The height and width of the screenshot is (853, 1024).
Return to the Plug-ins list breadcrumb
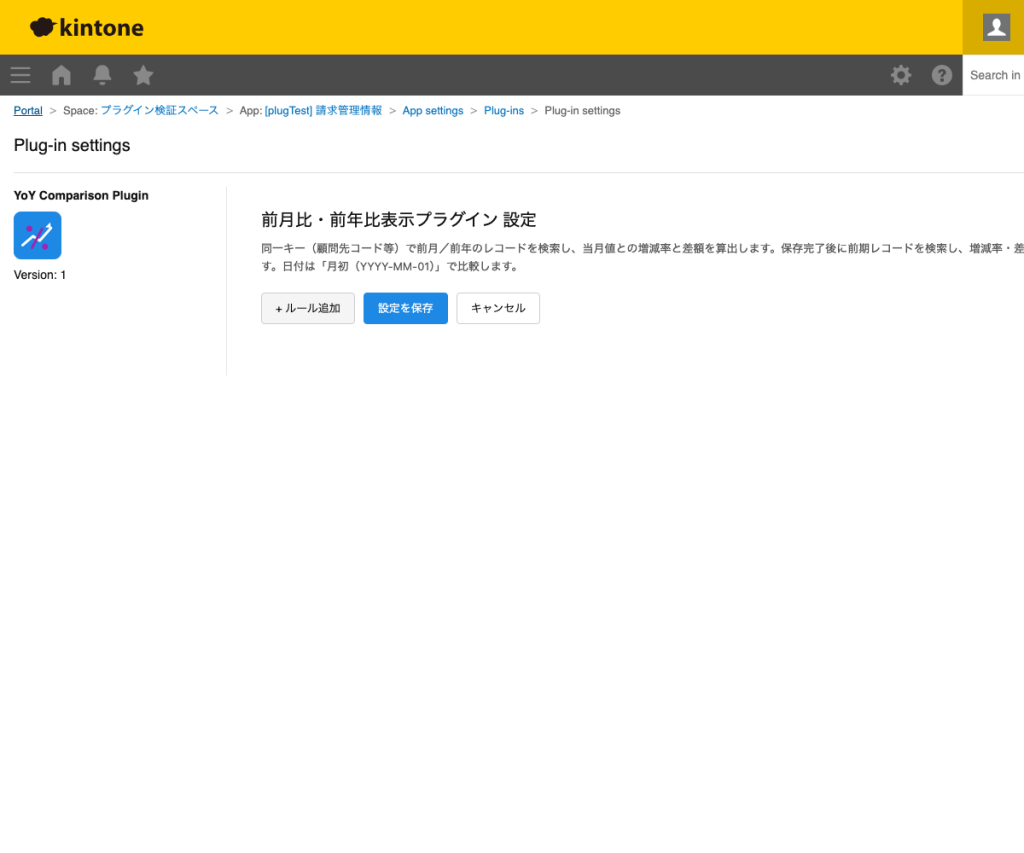pyautogui.click(x=503, y=110)
